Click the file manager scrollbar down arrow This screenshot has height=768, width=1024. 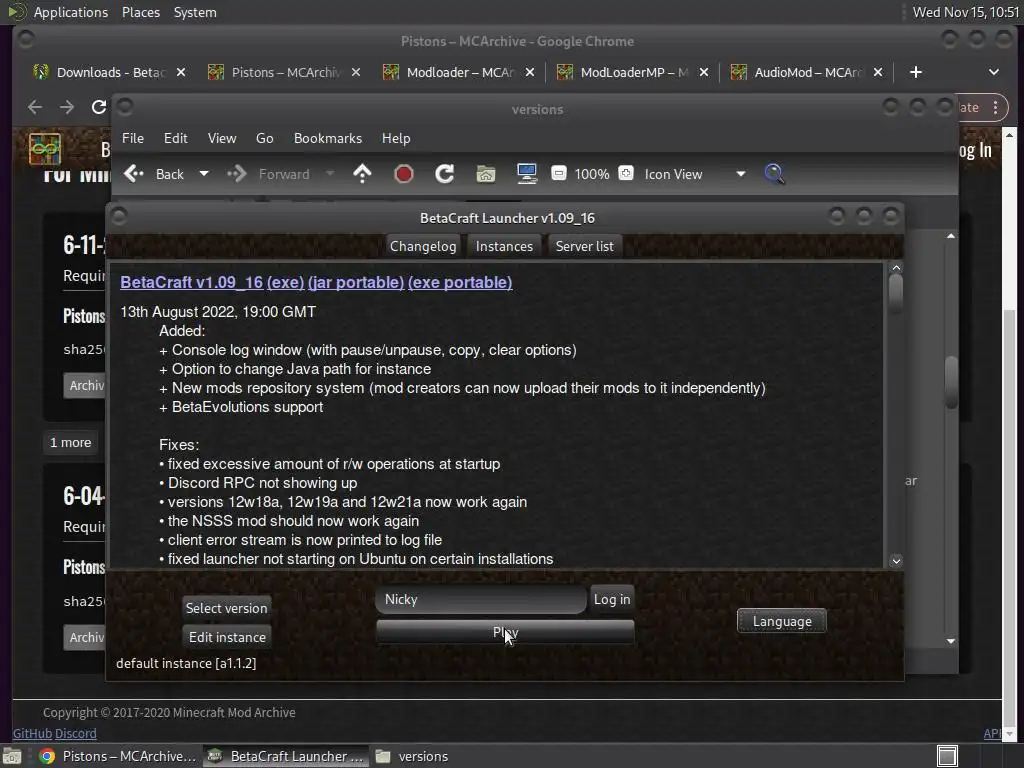(x=951, y=641)
